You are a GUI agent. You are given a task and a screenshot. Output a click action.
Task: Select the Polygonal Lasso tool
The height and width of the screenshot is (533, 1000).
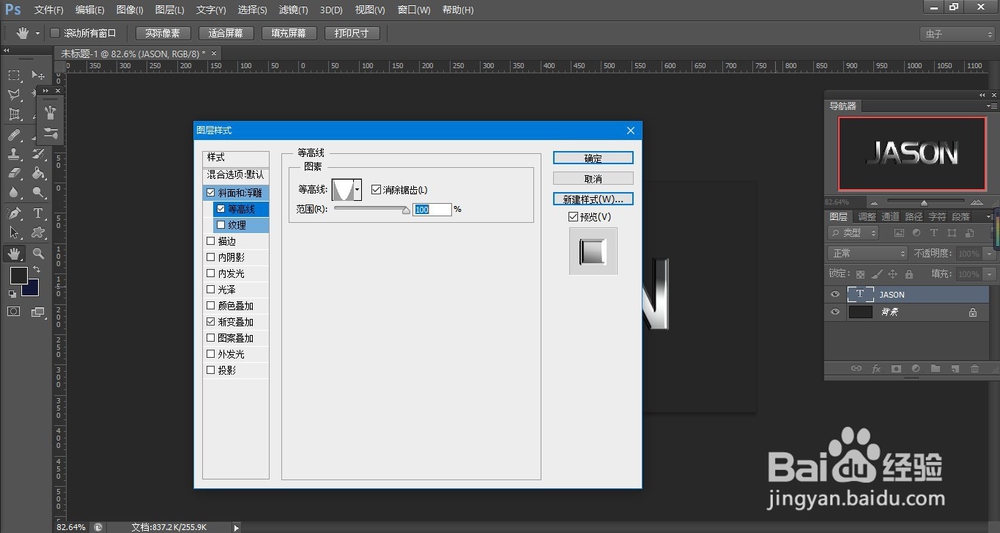pos(13,94)
